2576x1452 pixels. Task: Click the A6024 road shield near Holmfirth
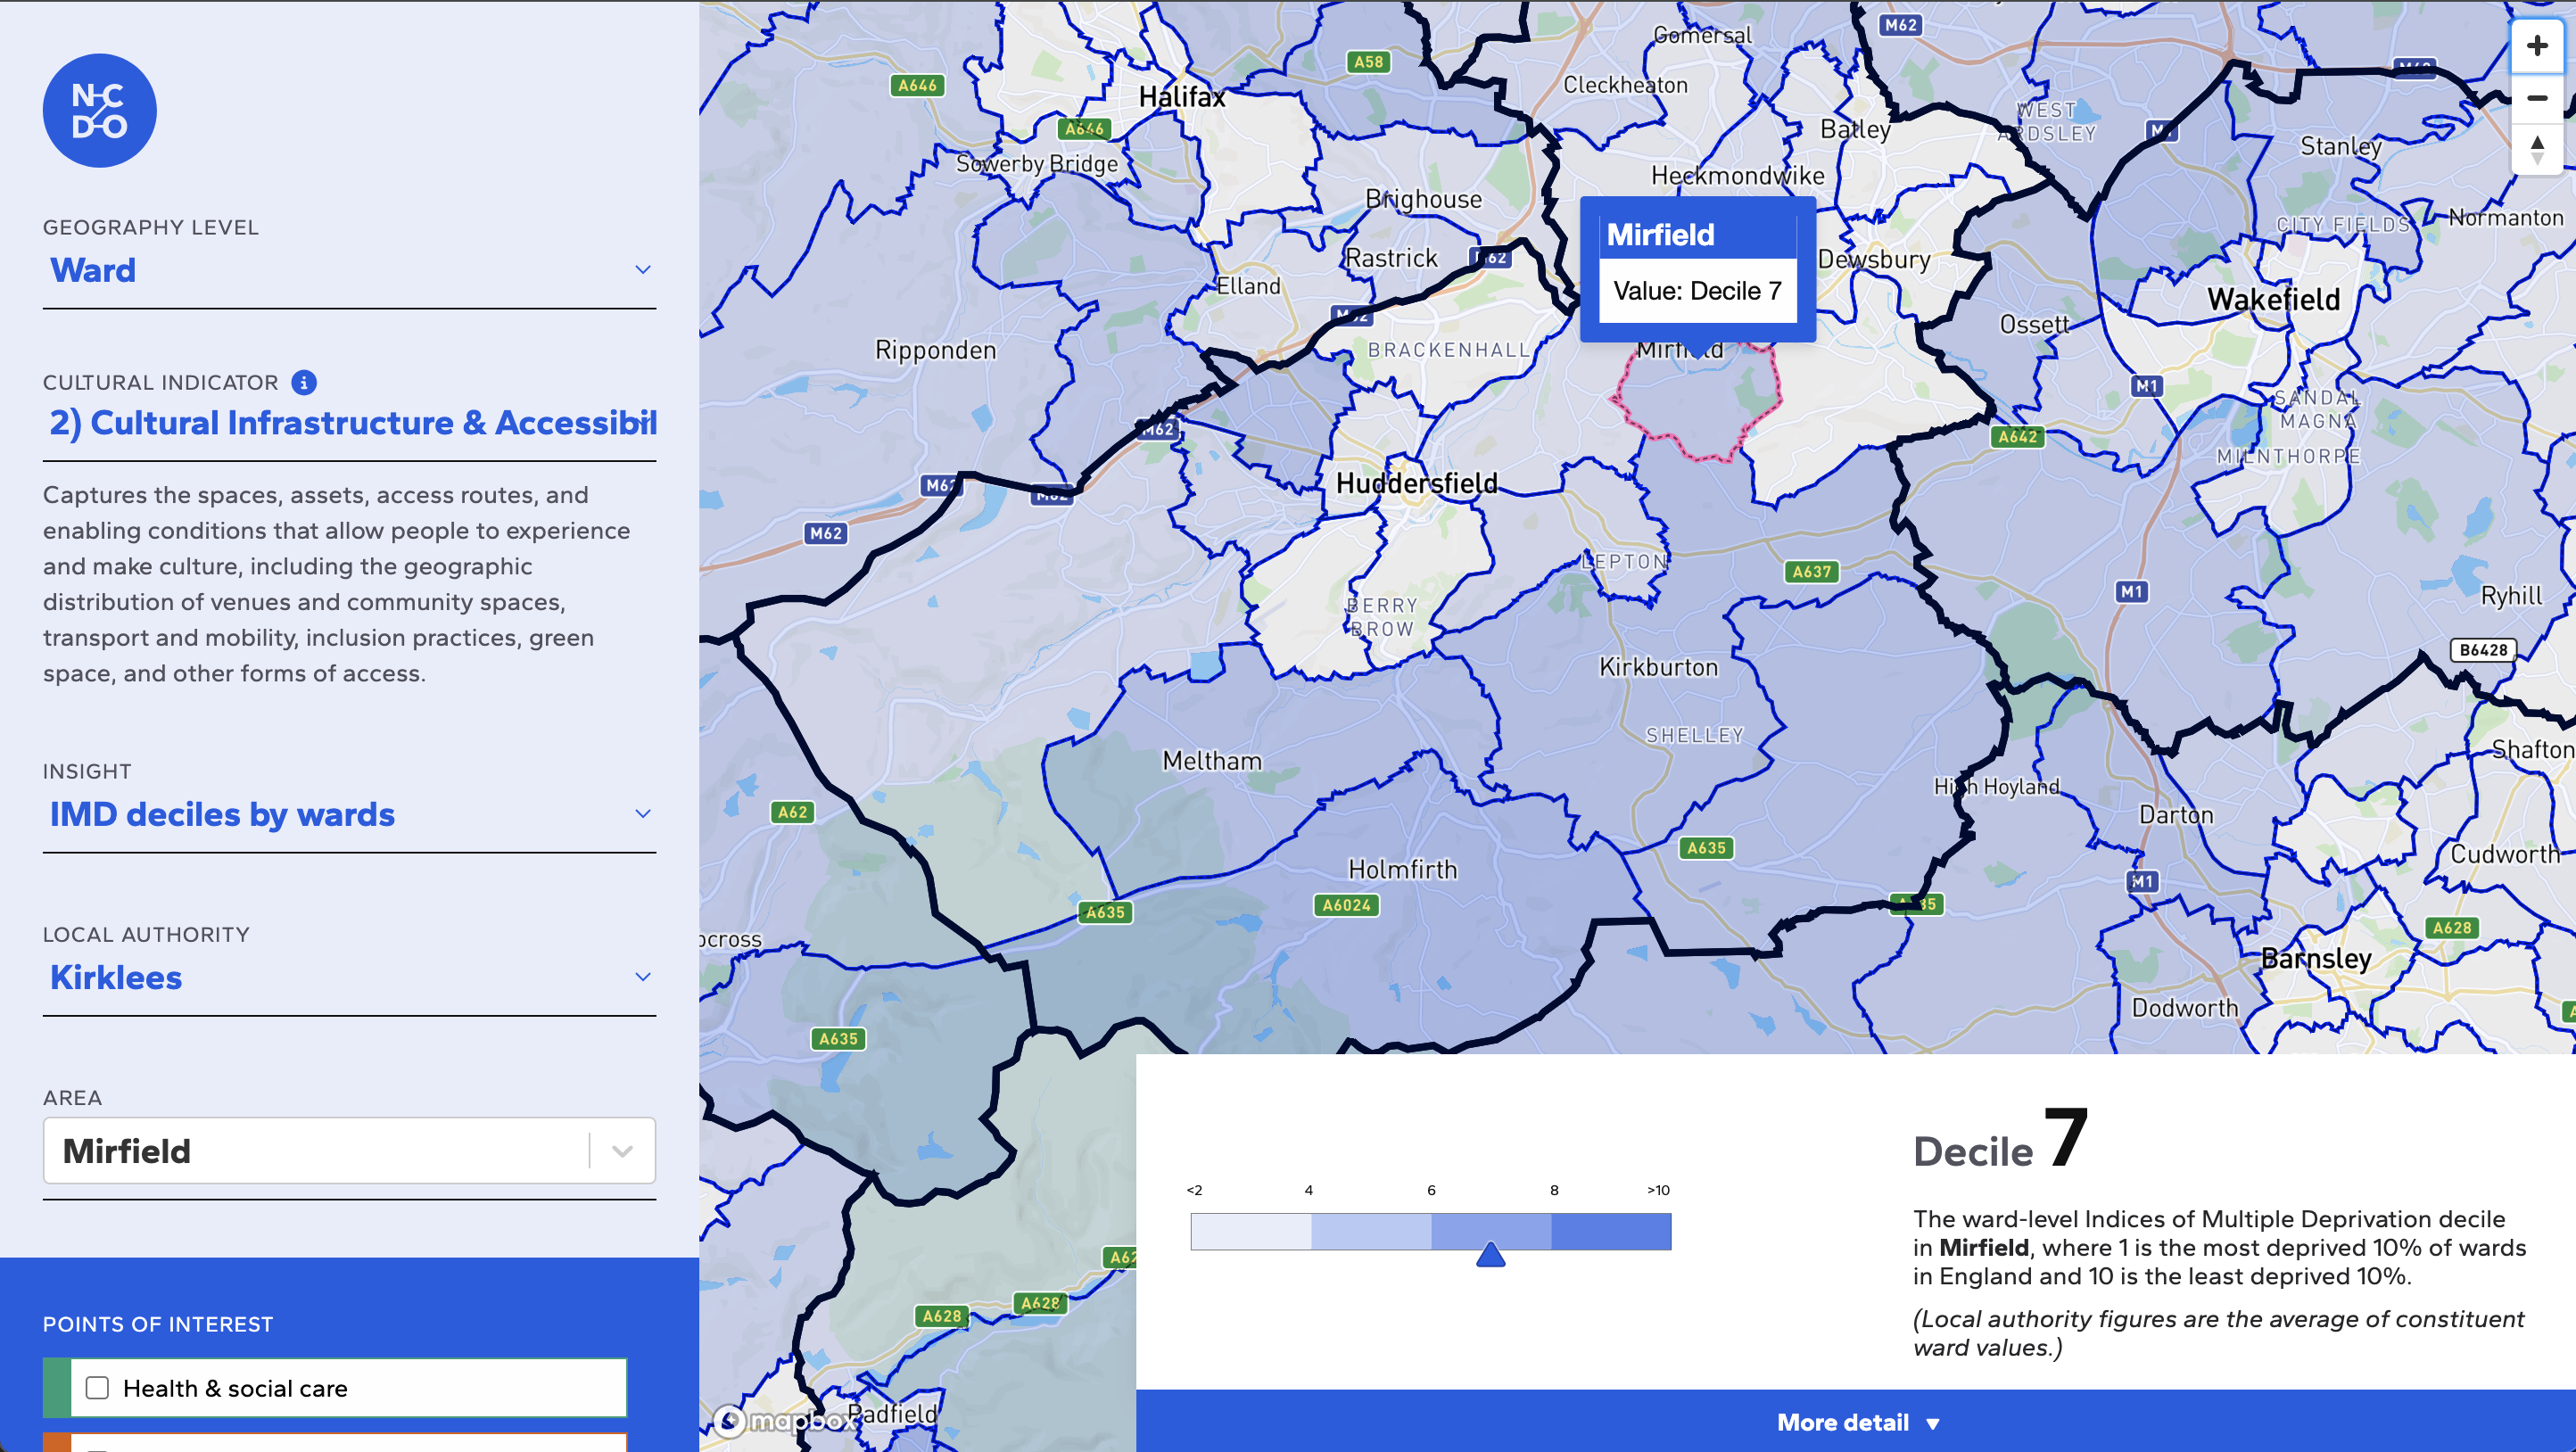click(1346, 905)
